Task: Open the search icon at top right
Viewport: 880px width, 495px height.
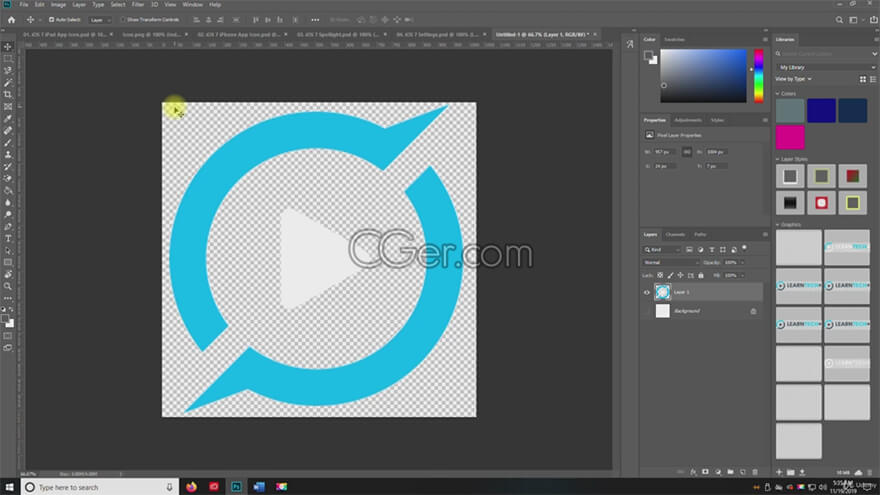Action: click(839, 20)
